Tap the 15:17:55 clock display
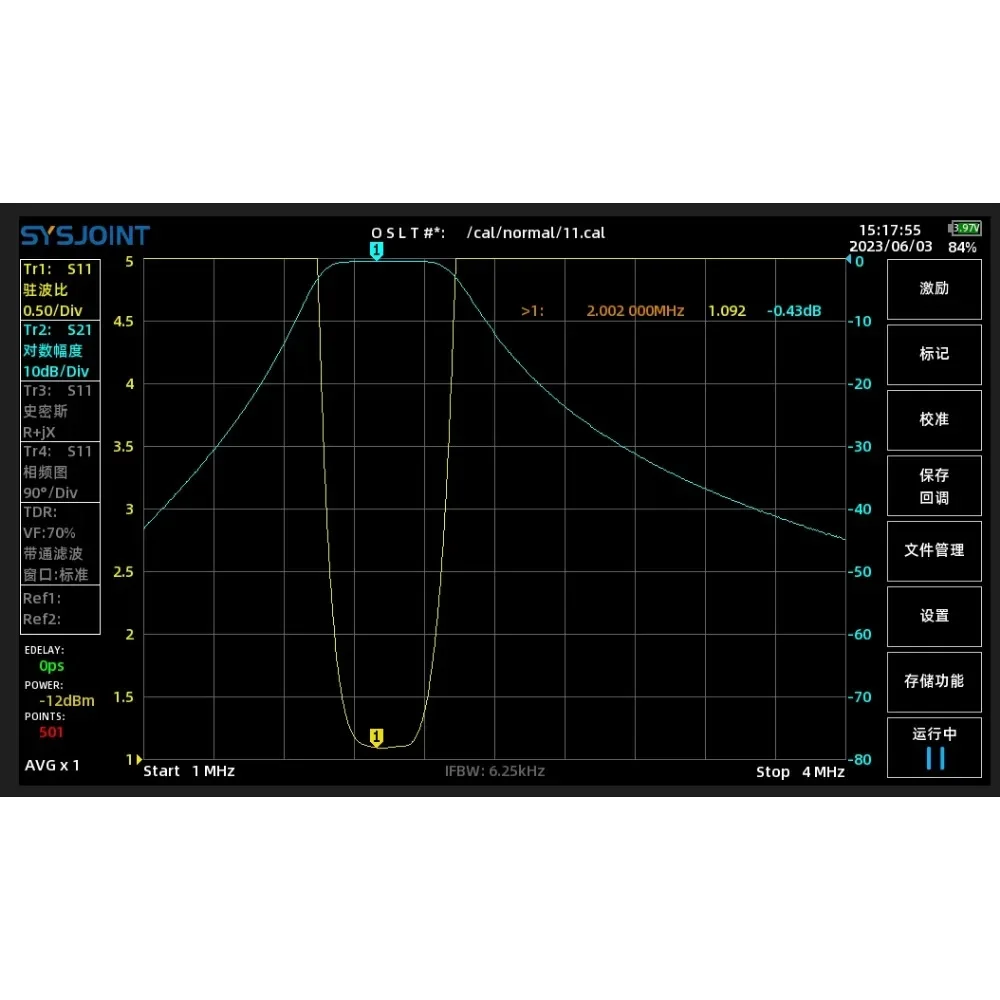 click(890, 230)
